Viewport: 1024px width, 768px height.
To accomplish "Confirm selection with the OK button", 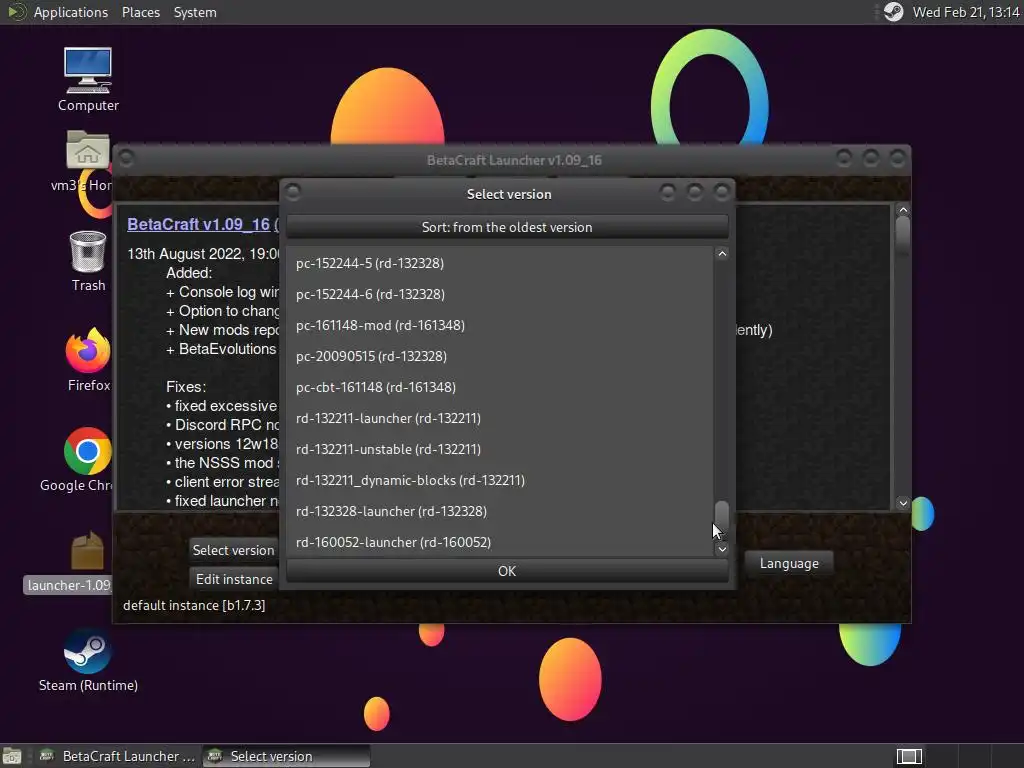I will pyautogui.click(x=507, y=571).
